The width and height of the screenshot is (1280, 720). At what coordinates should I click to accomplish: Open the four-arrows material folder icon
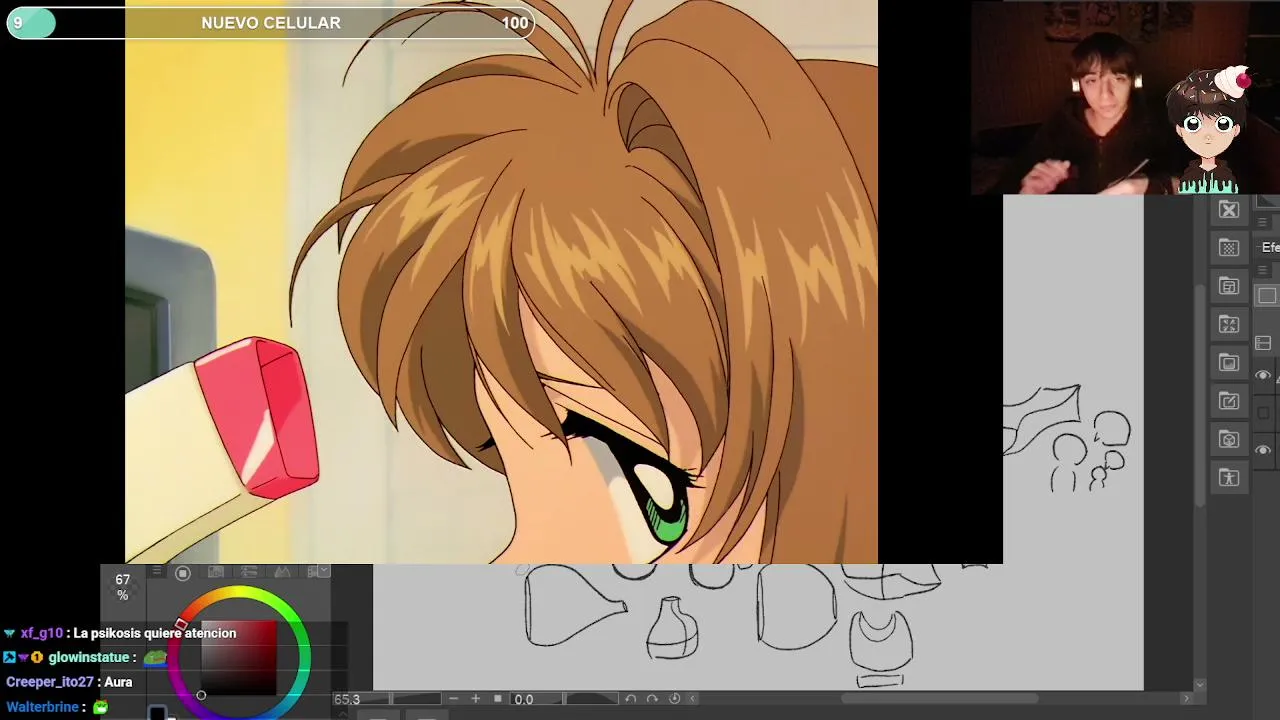click(1229, 324)
